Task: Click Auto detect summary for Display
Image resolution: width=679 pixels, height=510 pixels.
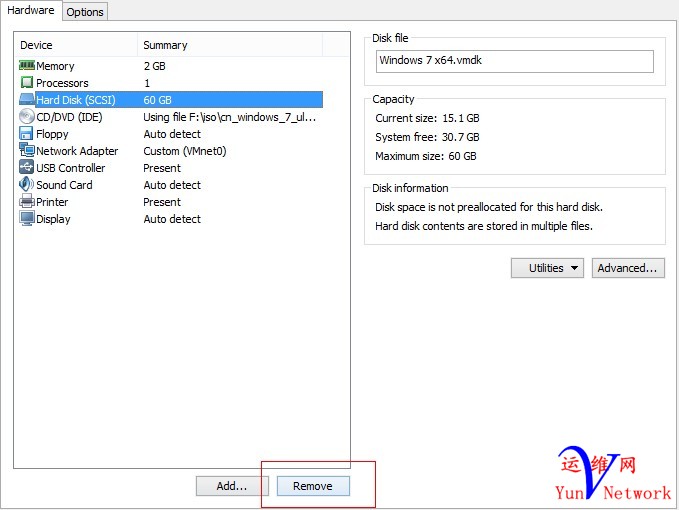Action: tap(172, 219)
